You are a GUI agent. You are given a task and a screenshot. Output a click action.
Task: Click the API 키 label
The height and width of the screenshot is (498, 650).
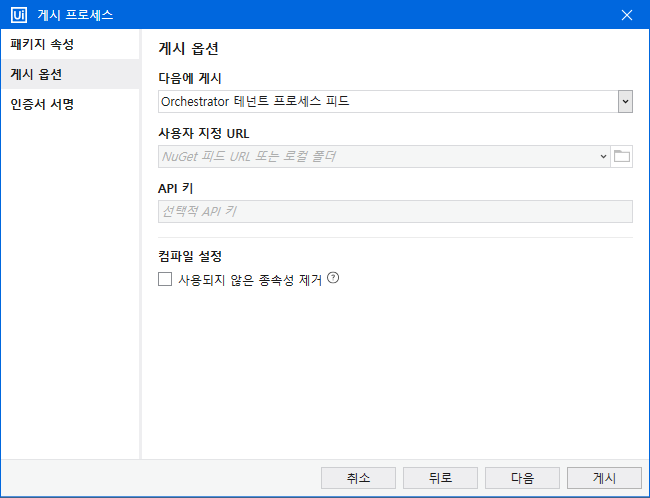(x=176, y=189)
